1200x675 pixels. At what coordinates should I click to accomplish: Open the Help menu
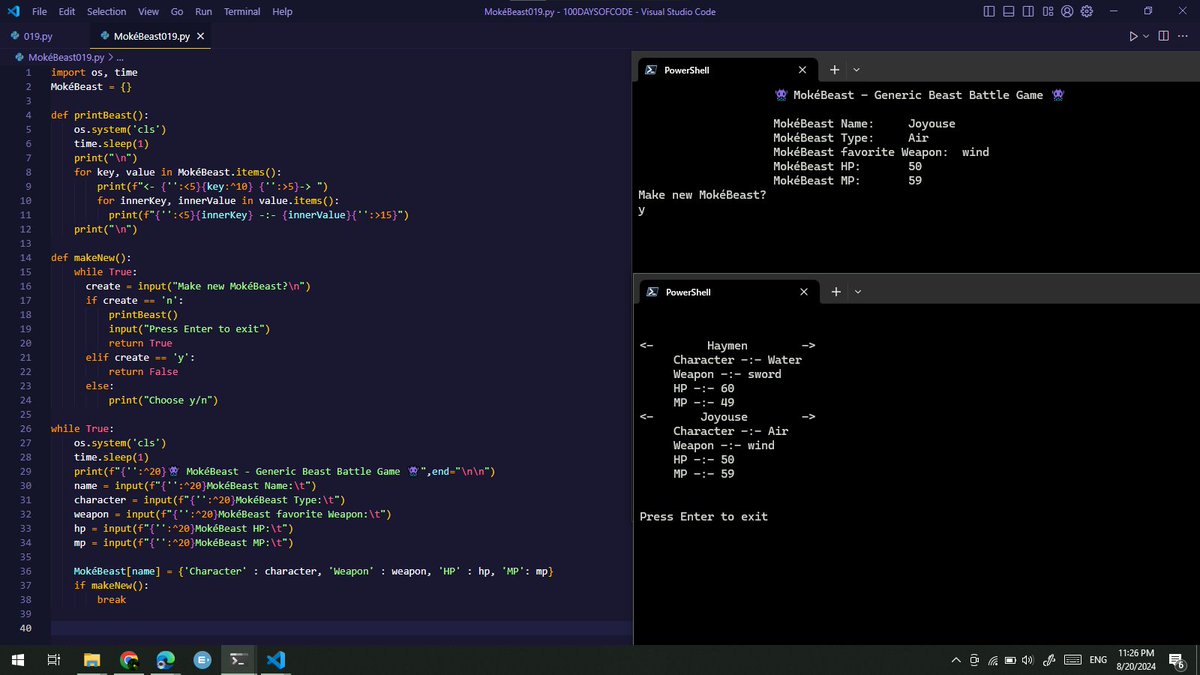(x=282, y=11)
